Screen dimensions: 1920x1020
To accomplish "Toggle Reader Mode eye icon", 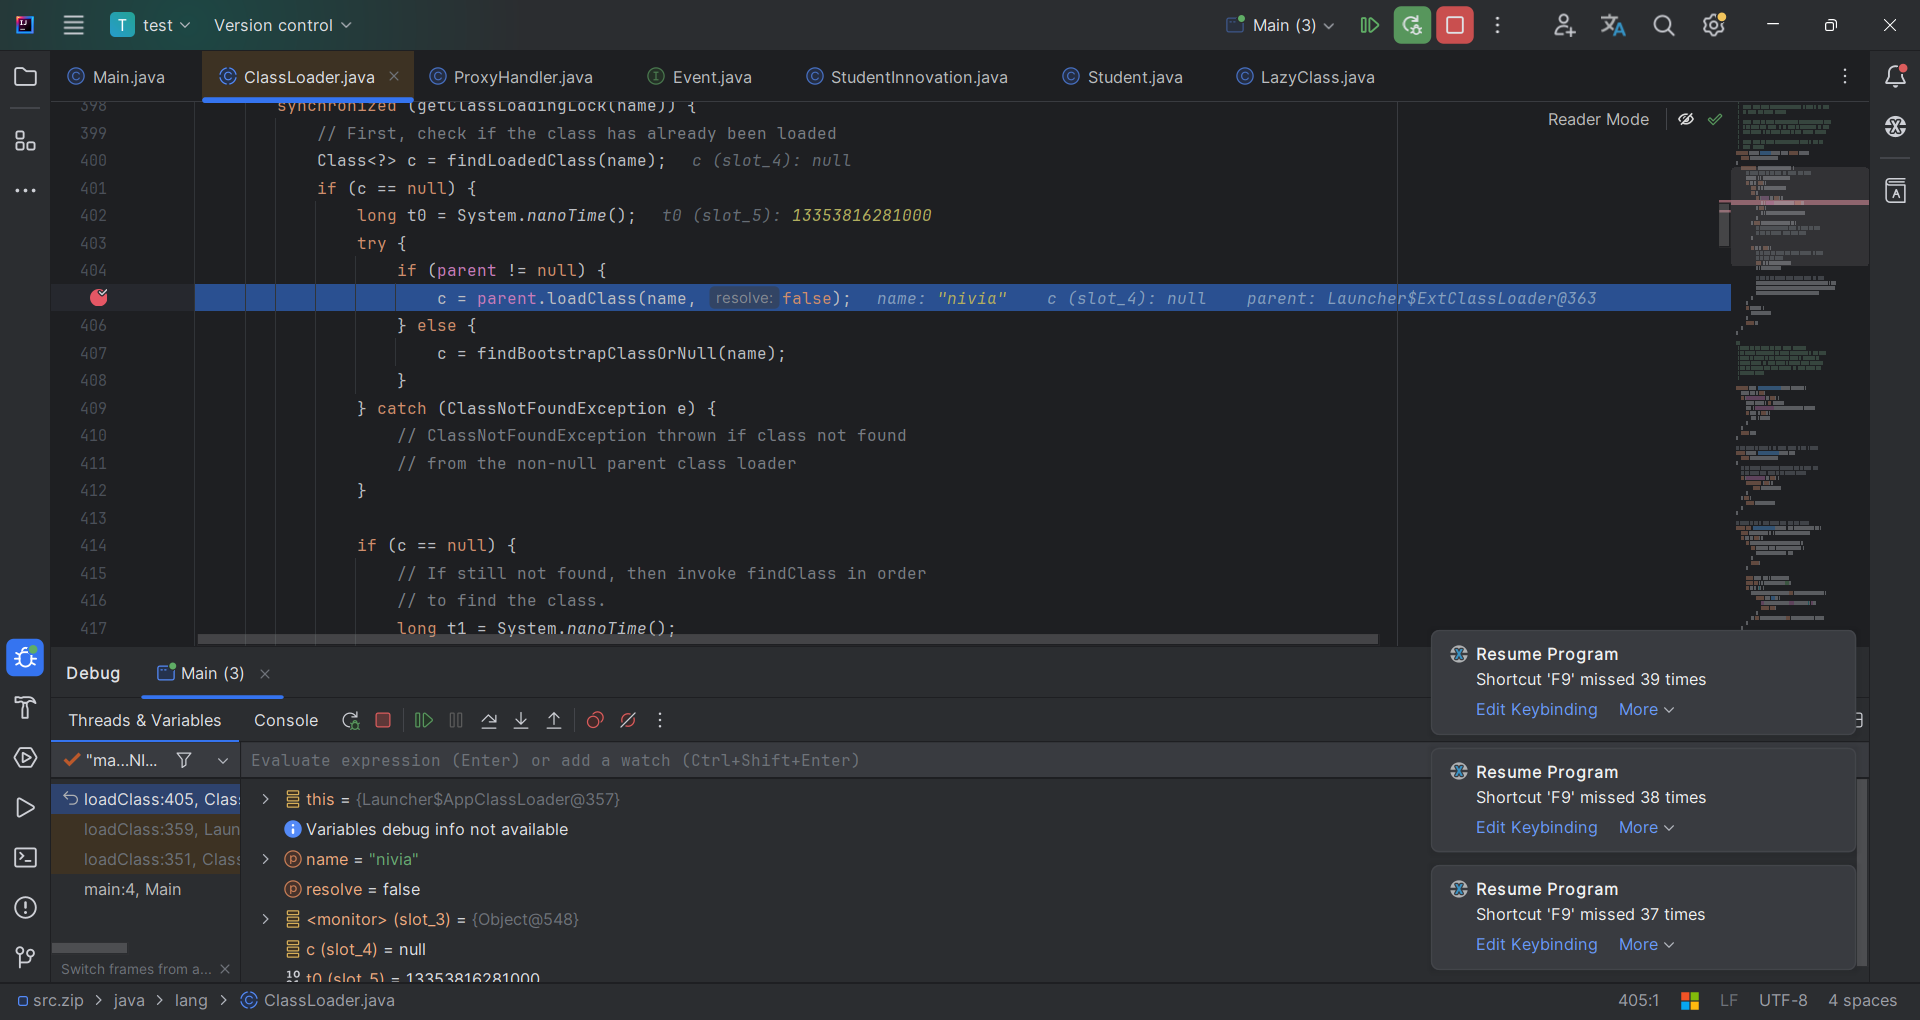I will [x=1686, y=119].
